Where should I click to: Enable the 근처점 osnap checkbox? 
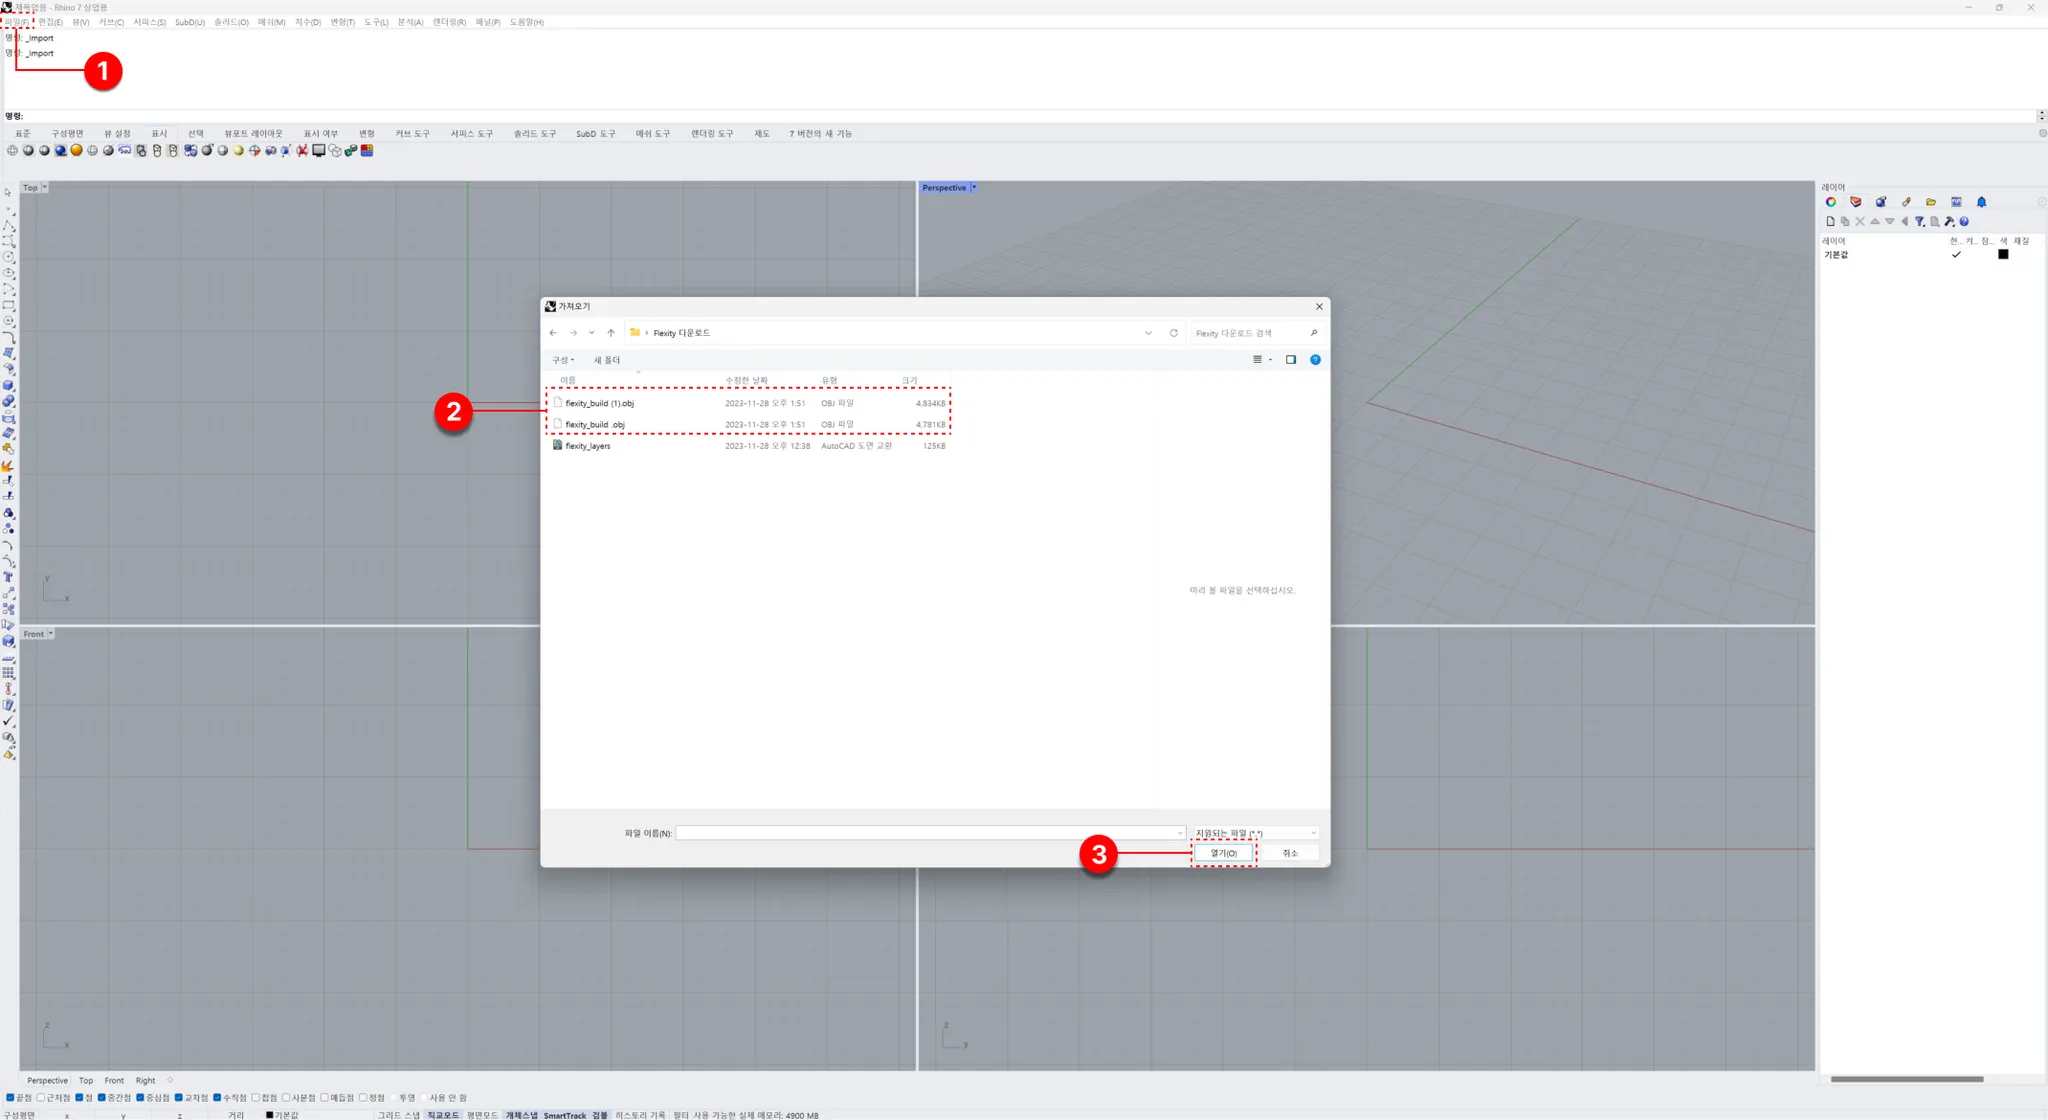[41, 1098]
